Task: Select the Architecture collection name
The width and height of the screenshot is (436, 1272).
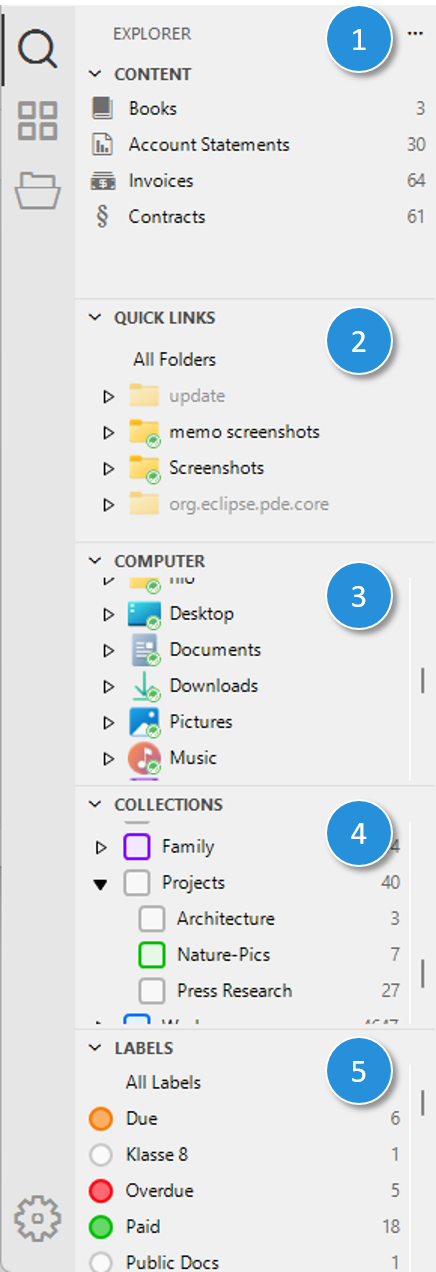Action: pos(225,919)
